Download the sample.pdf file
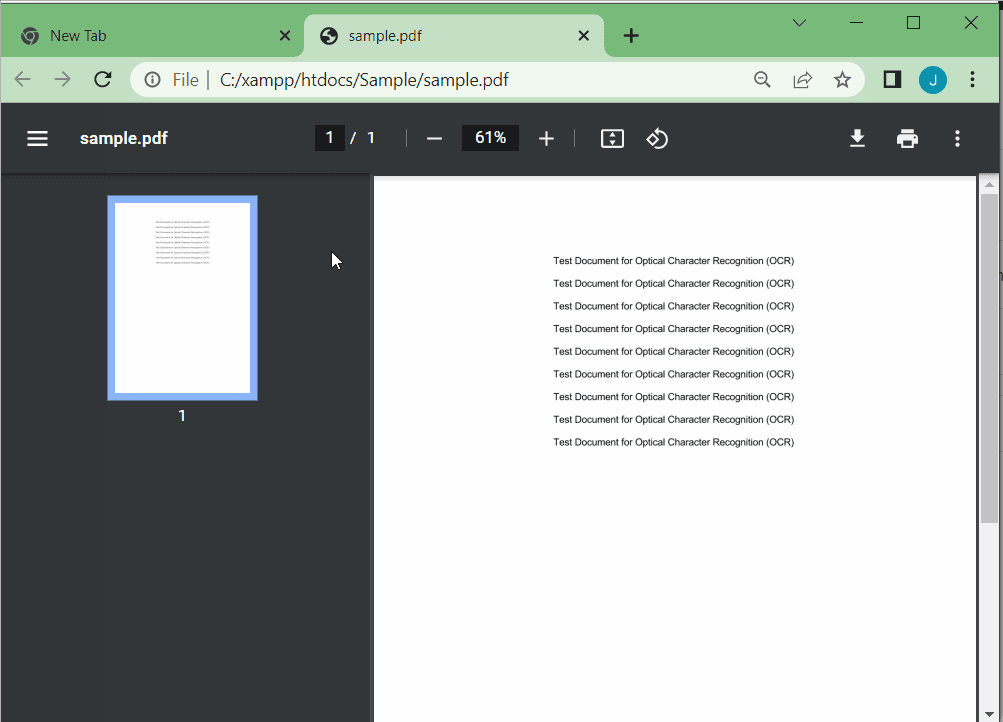The width and height of the screenshot is (1003, 722). (857, 138)
